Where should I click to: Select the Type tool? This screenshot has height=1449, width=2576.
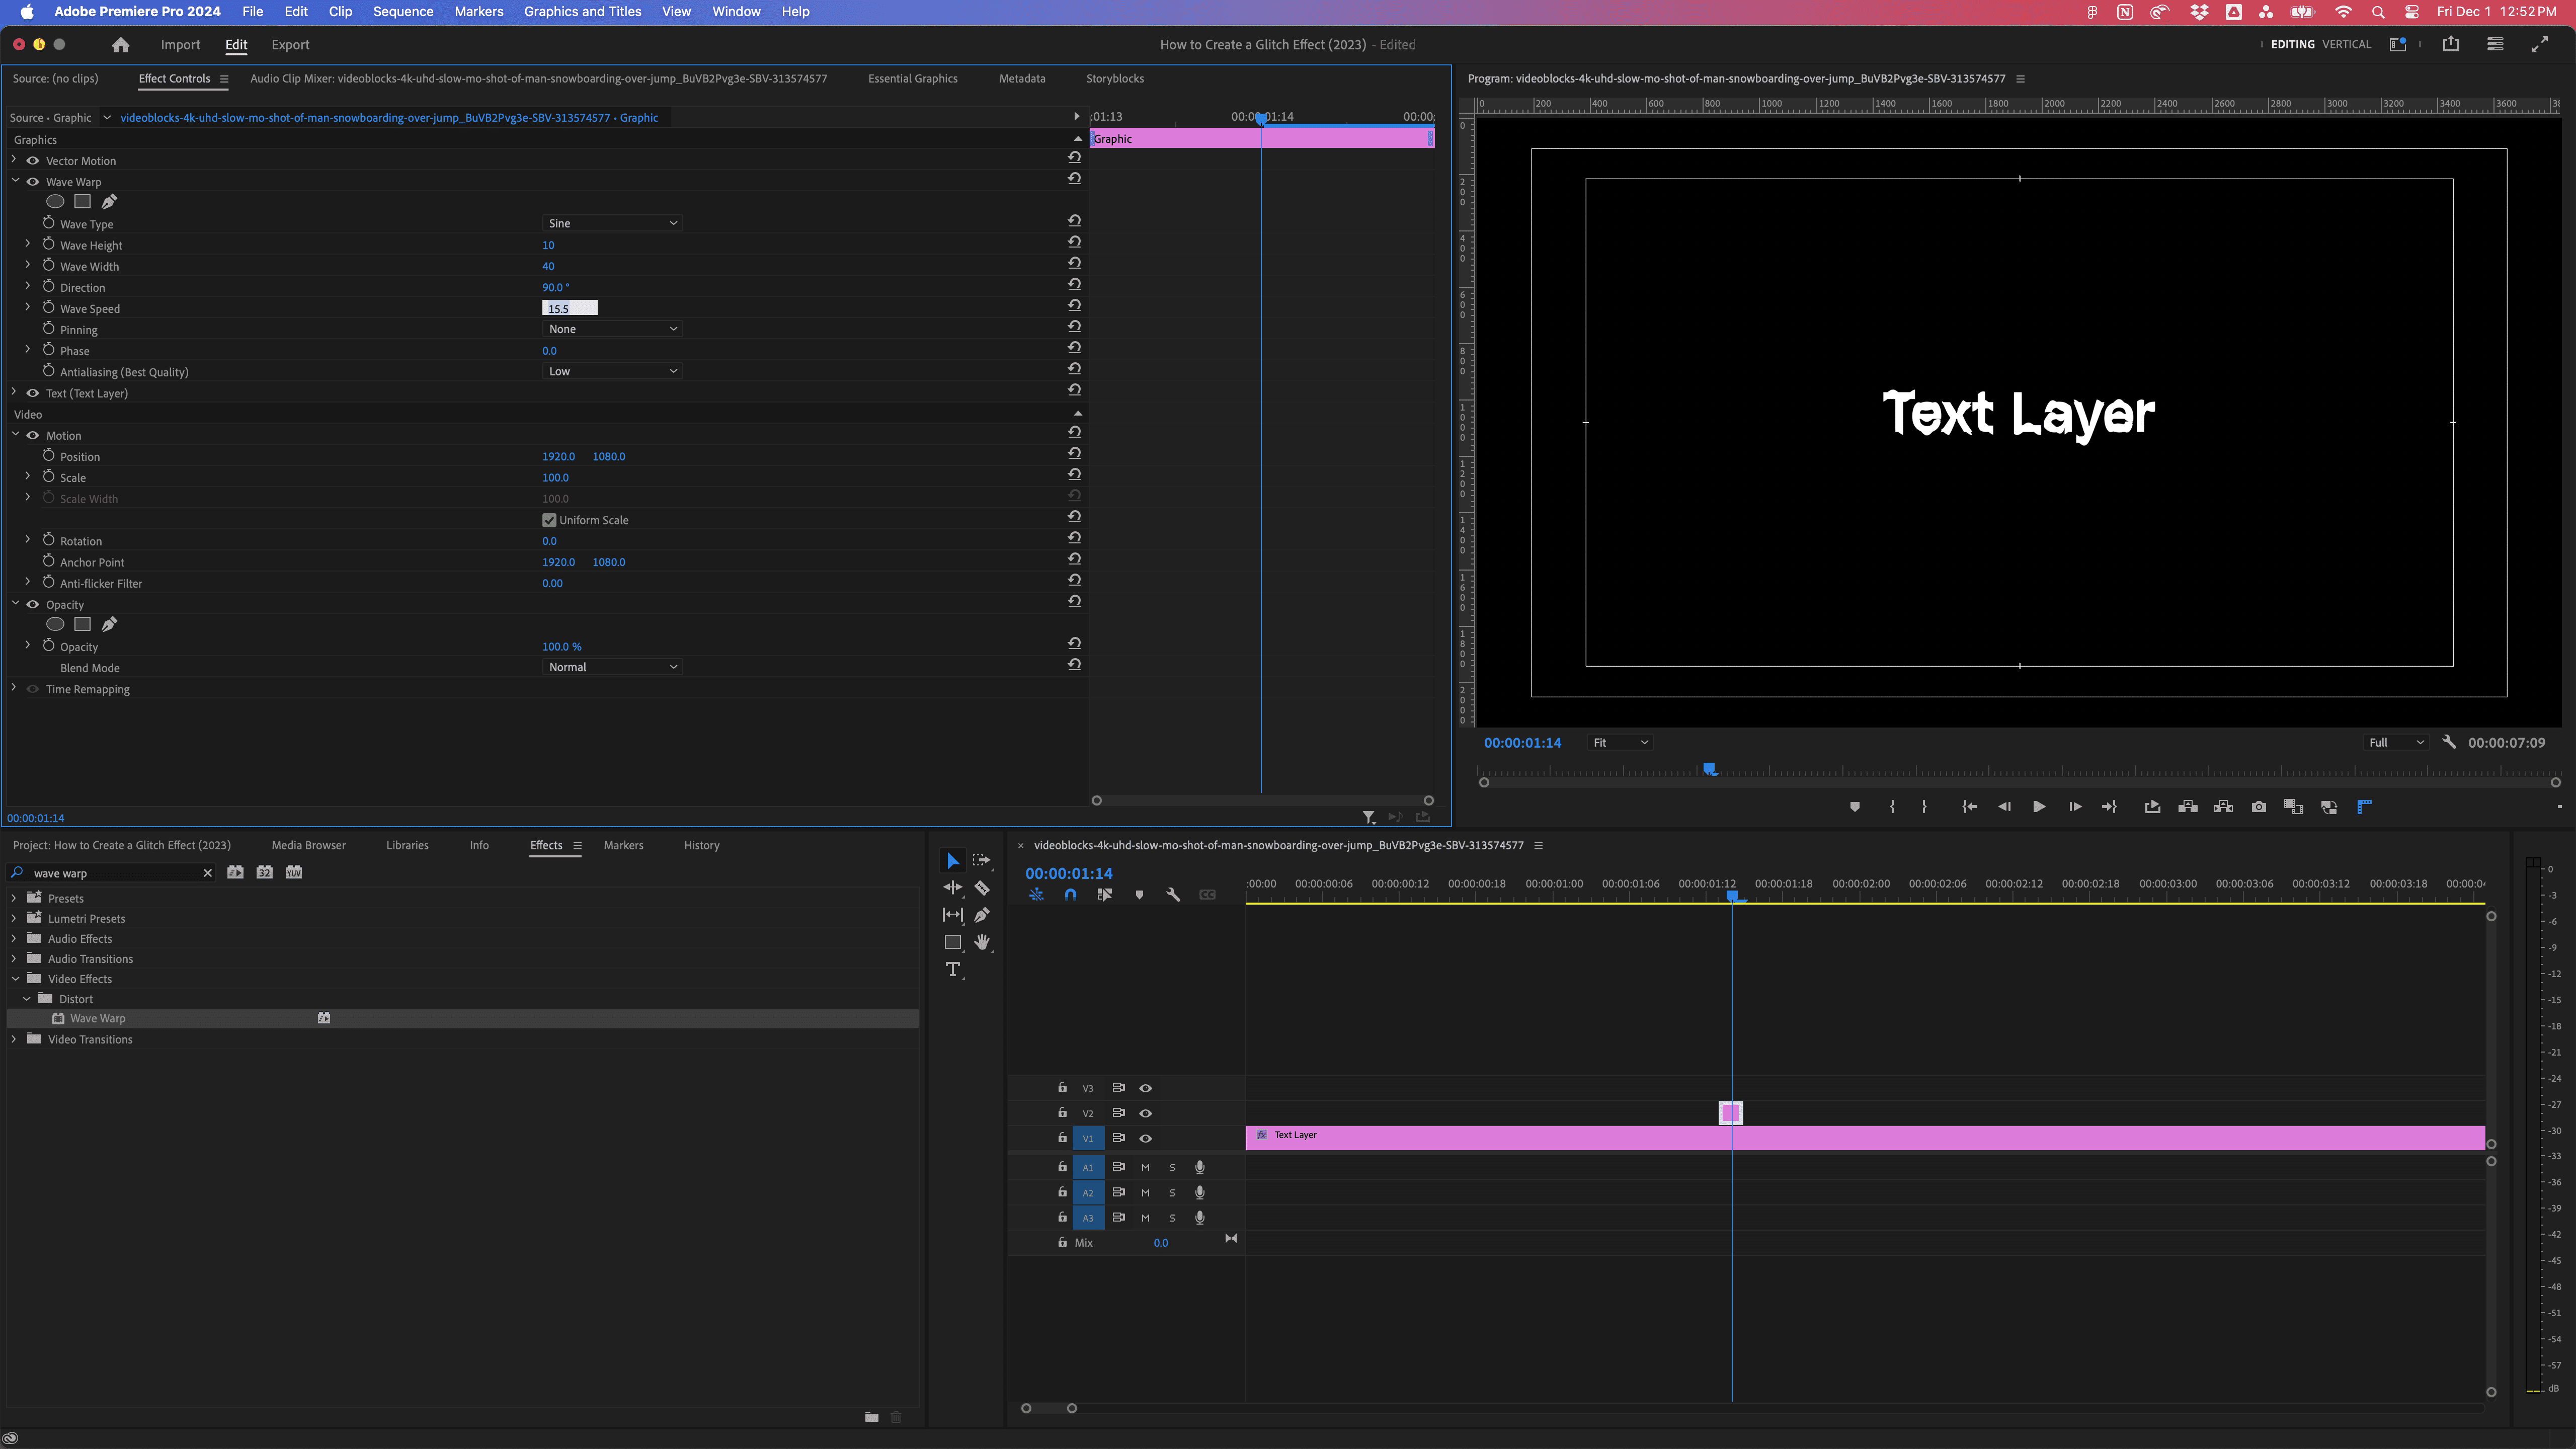tap(953, 969)
